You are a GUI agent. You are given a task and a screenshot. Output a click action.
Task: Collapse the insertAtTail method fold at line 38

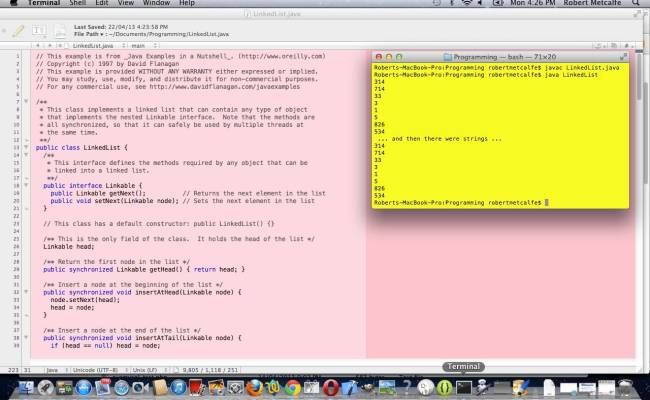pos(26,337)
